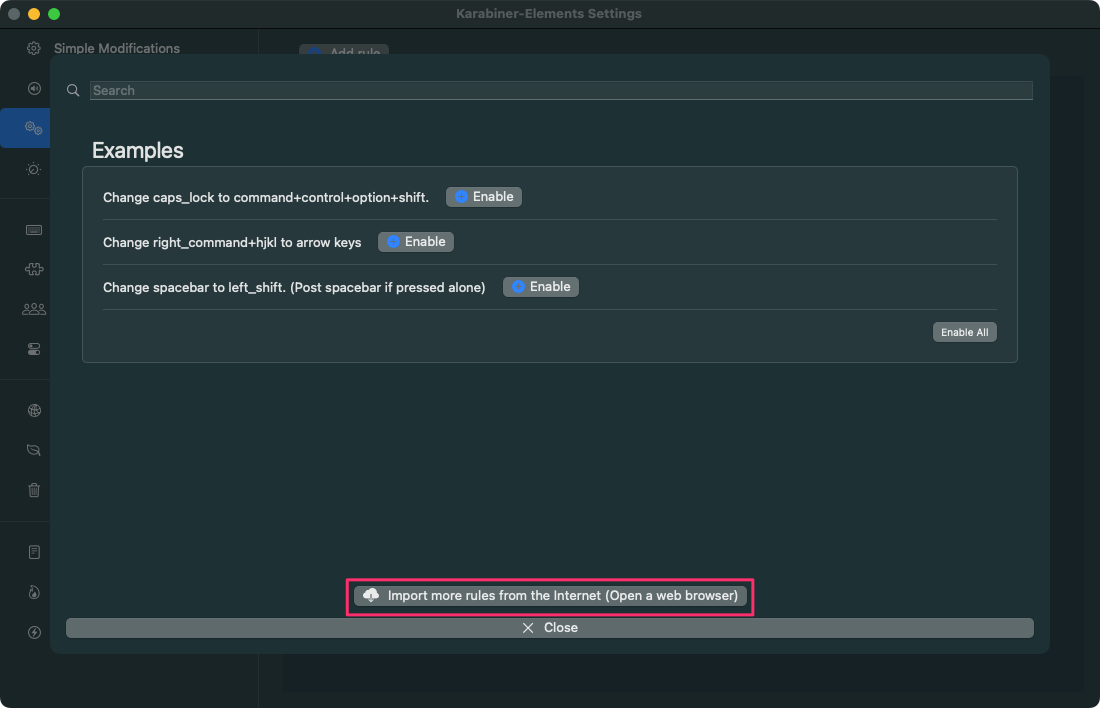Image resolution: width=1100 pixels, height=708 pixels.
Task: Import more rules from the Internet
Action: tap(550, 596)
